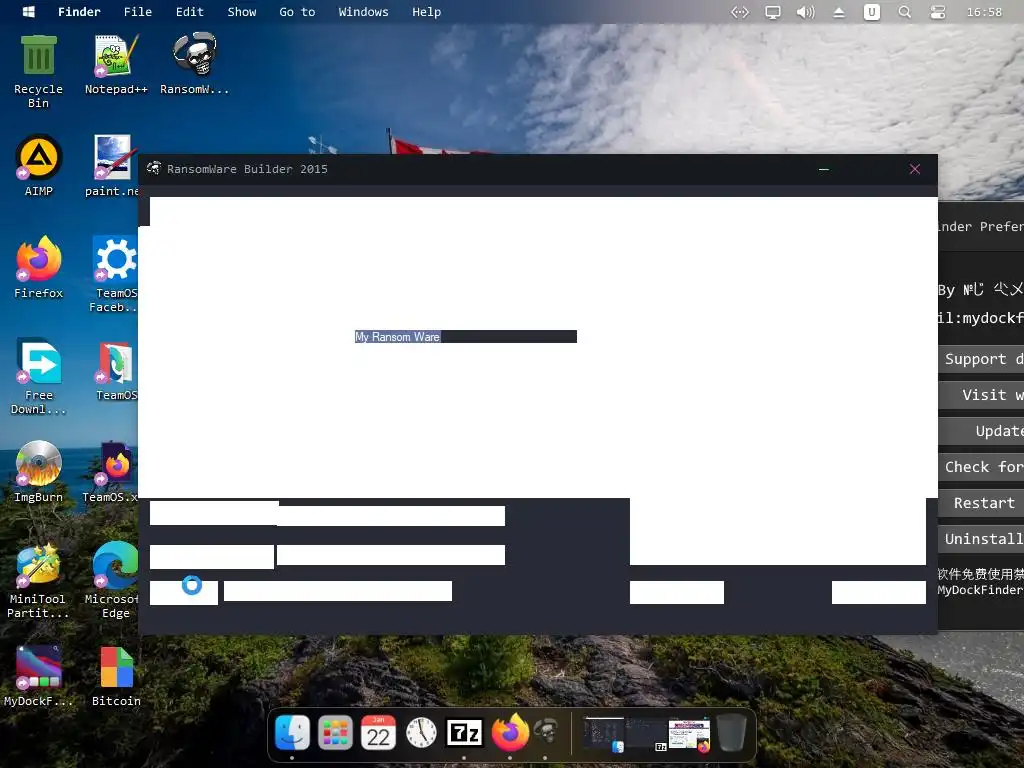Open Control Center toggles icon in menu bar
1024x768 pixels.
click(x=938, y=12)
